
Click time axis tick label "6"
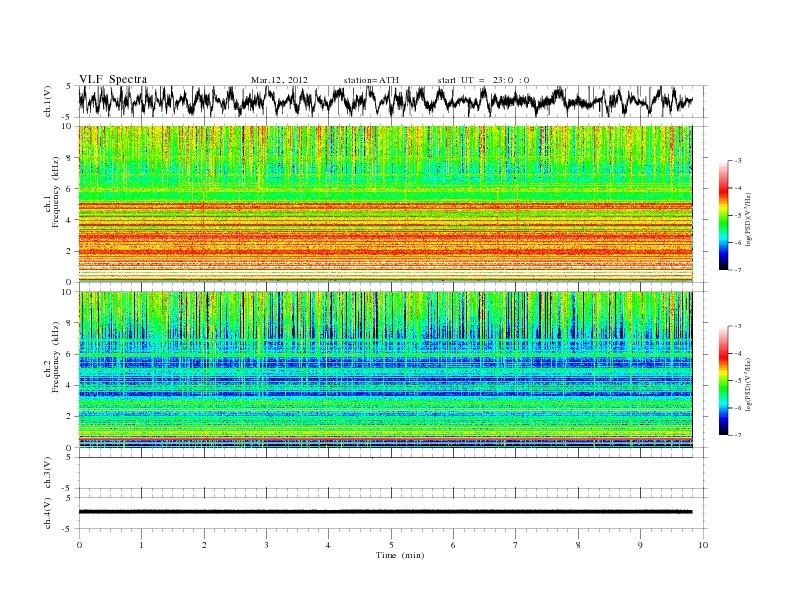coord(453,545)
